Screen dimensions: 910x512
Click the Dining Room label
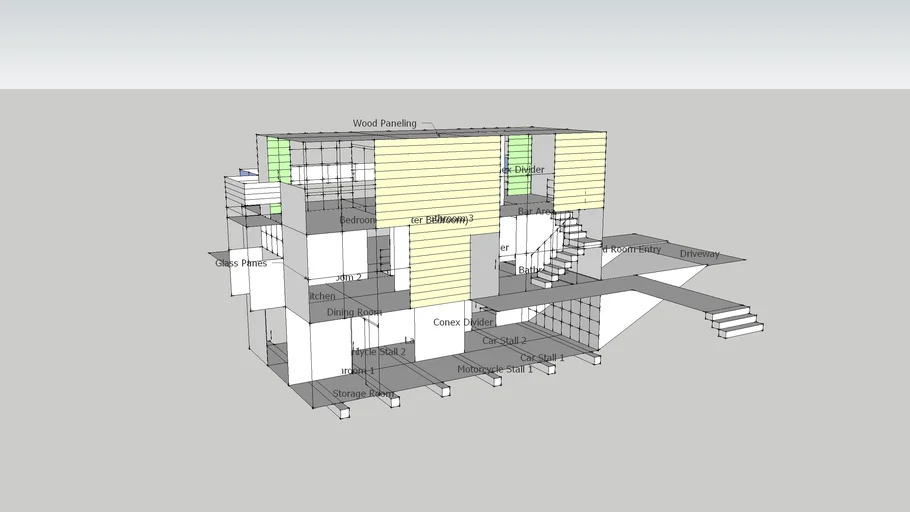click(x=354, y=312)
